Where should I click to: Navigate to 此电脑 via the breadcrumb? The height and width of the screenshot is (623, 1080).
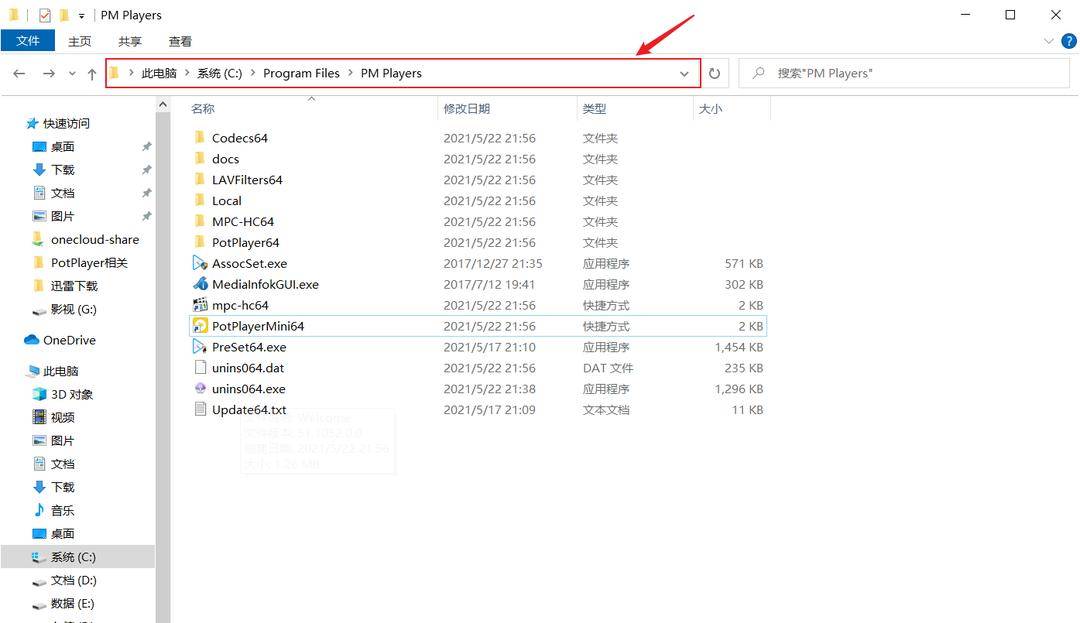pos(158,72)
